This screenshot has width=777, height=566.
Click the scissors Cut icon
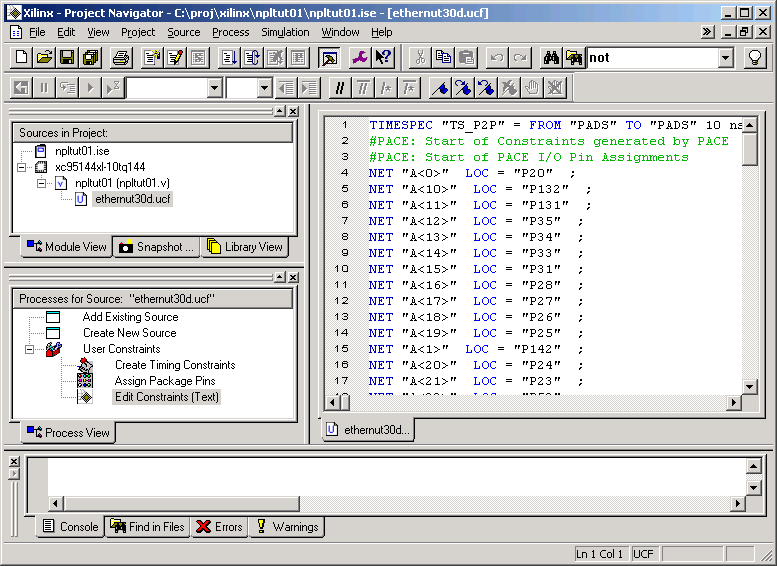coord(420,58)
